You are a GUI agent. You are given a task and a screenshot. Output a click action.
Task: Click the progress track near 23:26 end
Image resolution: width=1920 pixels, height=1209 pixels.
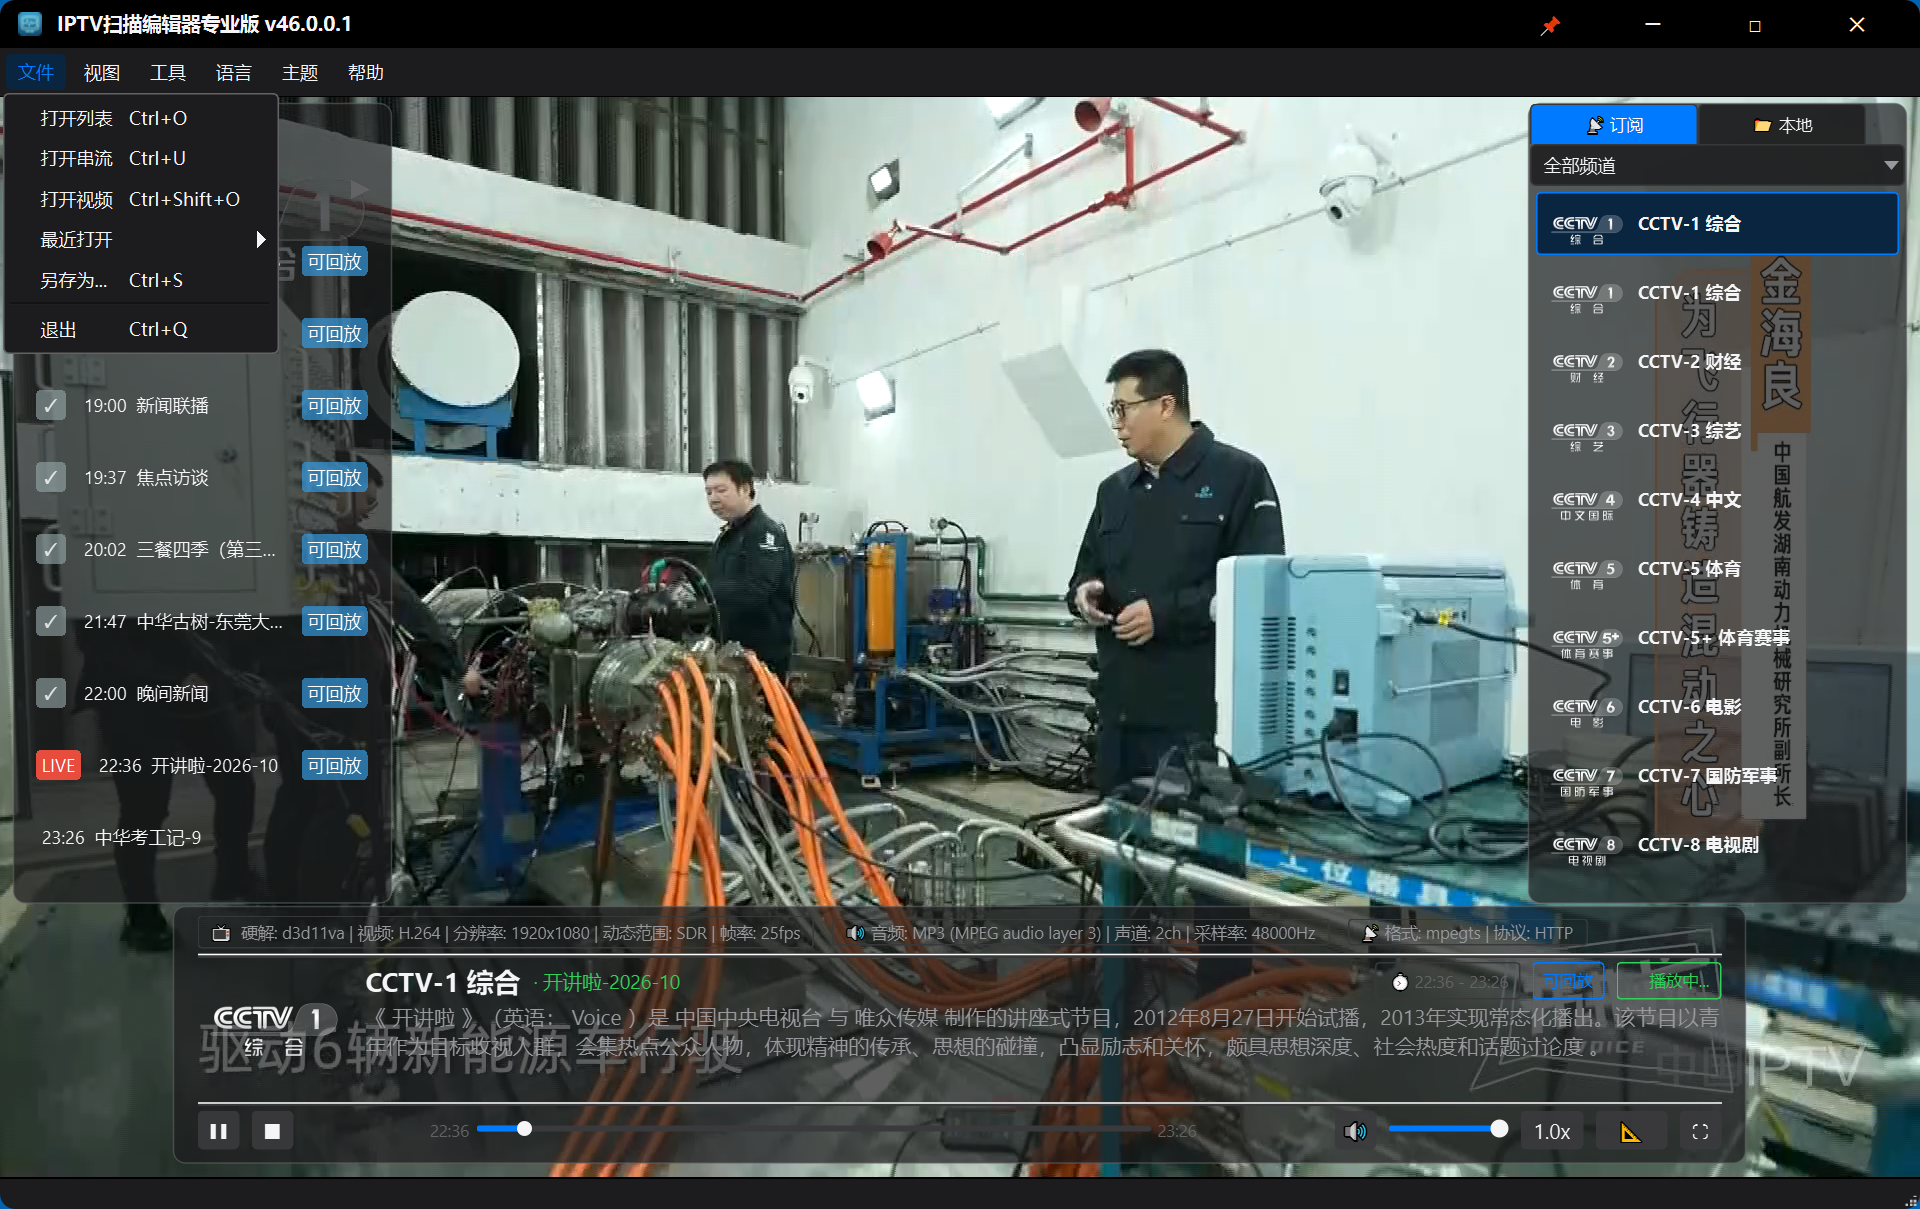(1140, 1129)
